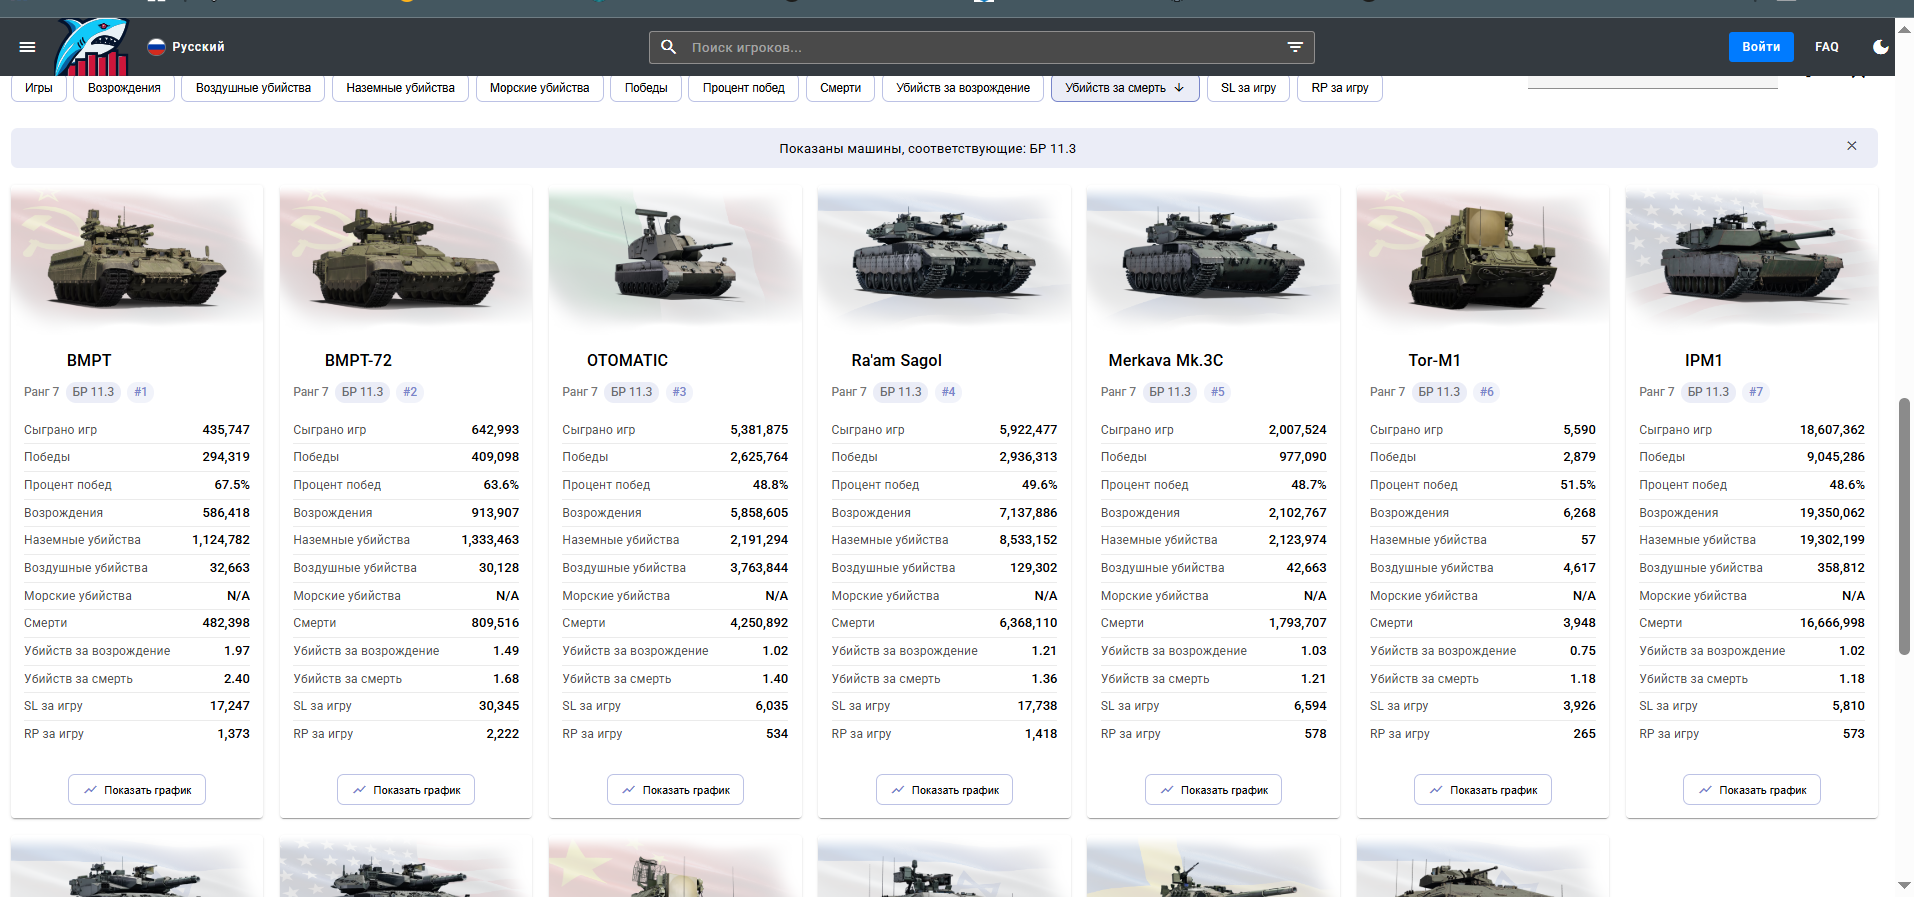
Task: Click the Войти login button
Action: tap(1760, 47)
